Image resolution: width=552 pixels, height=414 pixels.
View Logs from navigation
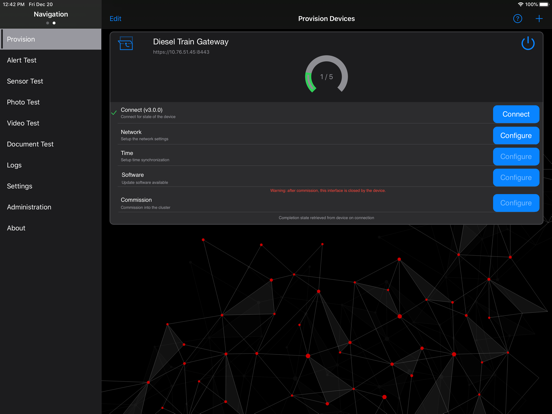point(51,165)
